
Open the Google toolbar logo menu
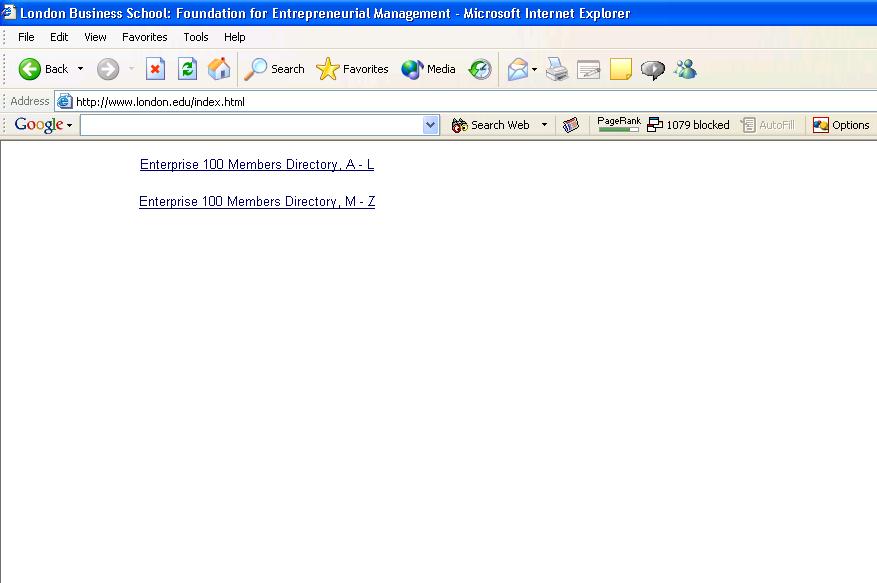point(43,125)
